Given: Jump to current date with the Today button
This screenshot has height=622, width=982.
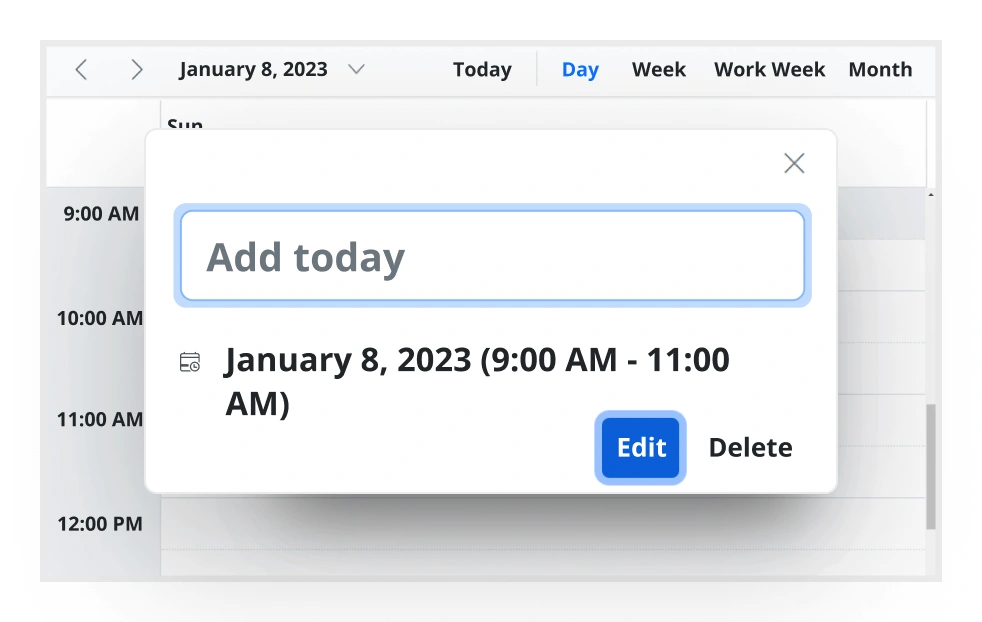Looking at the screenshot, I should [482, 69].
